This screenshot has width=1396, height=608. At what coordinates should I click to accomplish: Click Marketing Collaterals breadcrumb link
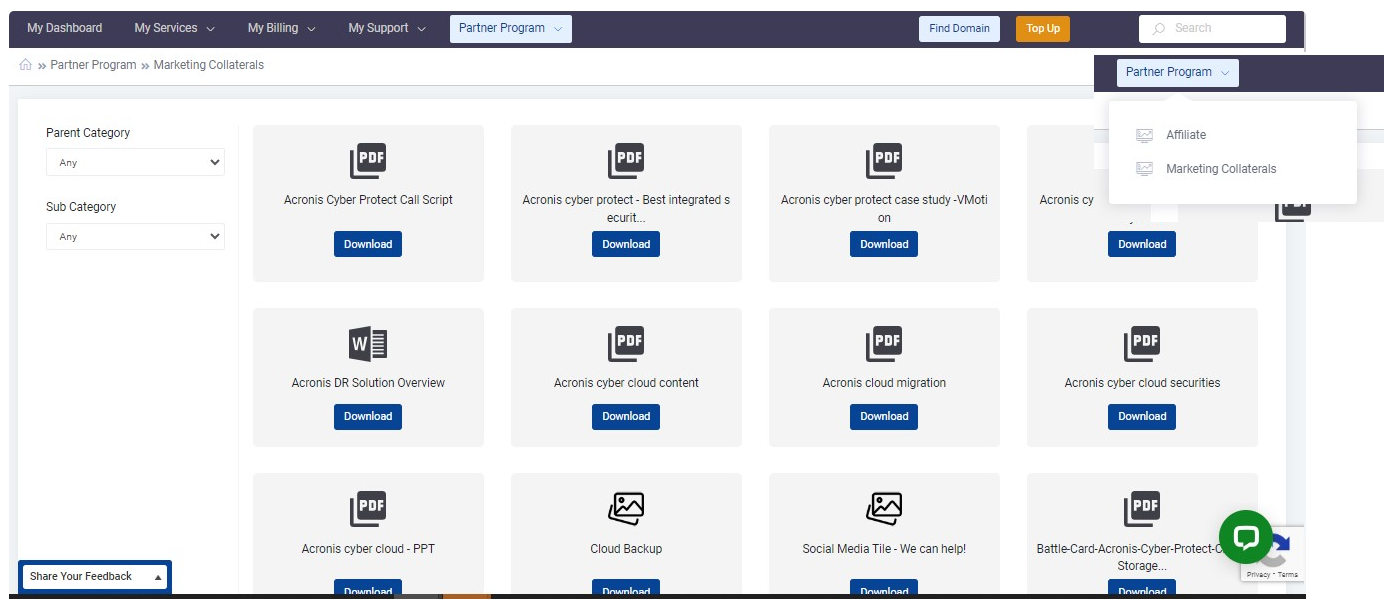pyautogui.click(x=209, y=65)
